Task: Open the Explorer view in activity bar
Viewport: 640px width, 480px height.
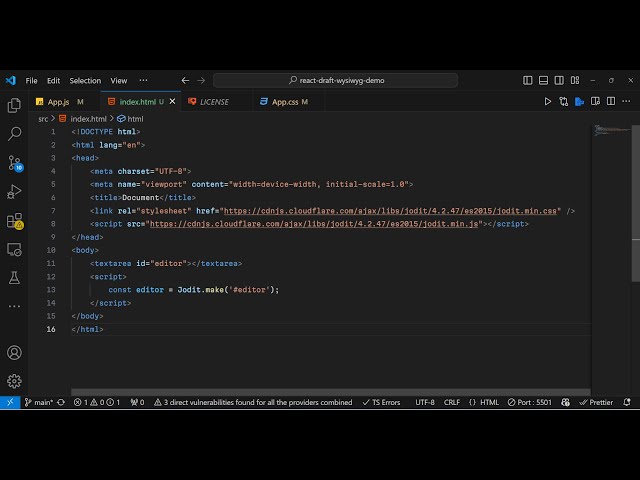Action: 14,104
